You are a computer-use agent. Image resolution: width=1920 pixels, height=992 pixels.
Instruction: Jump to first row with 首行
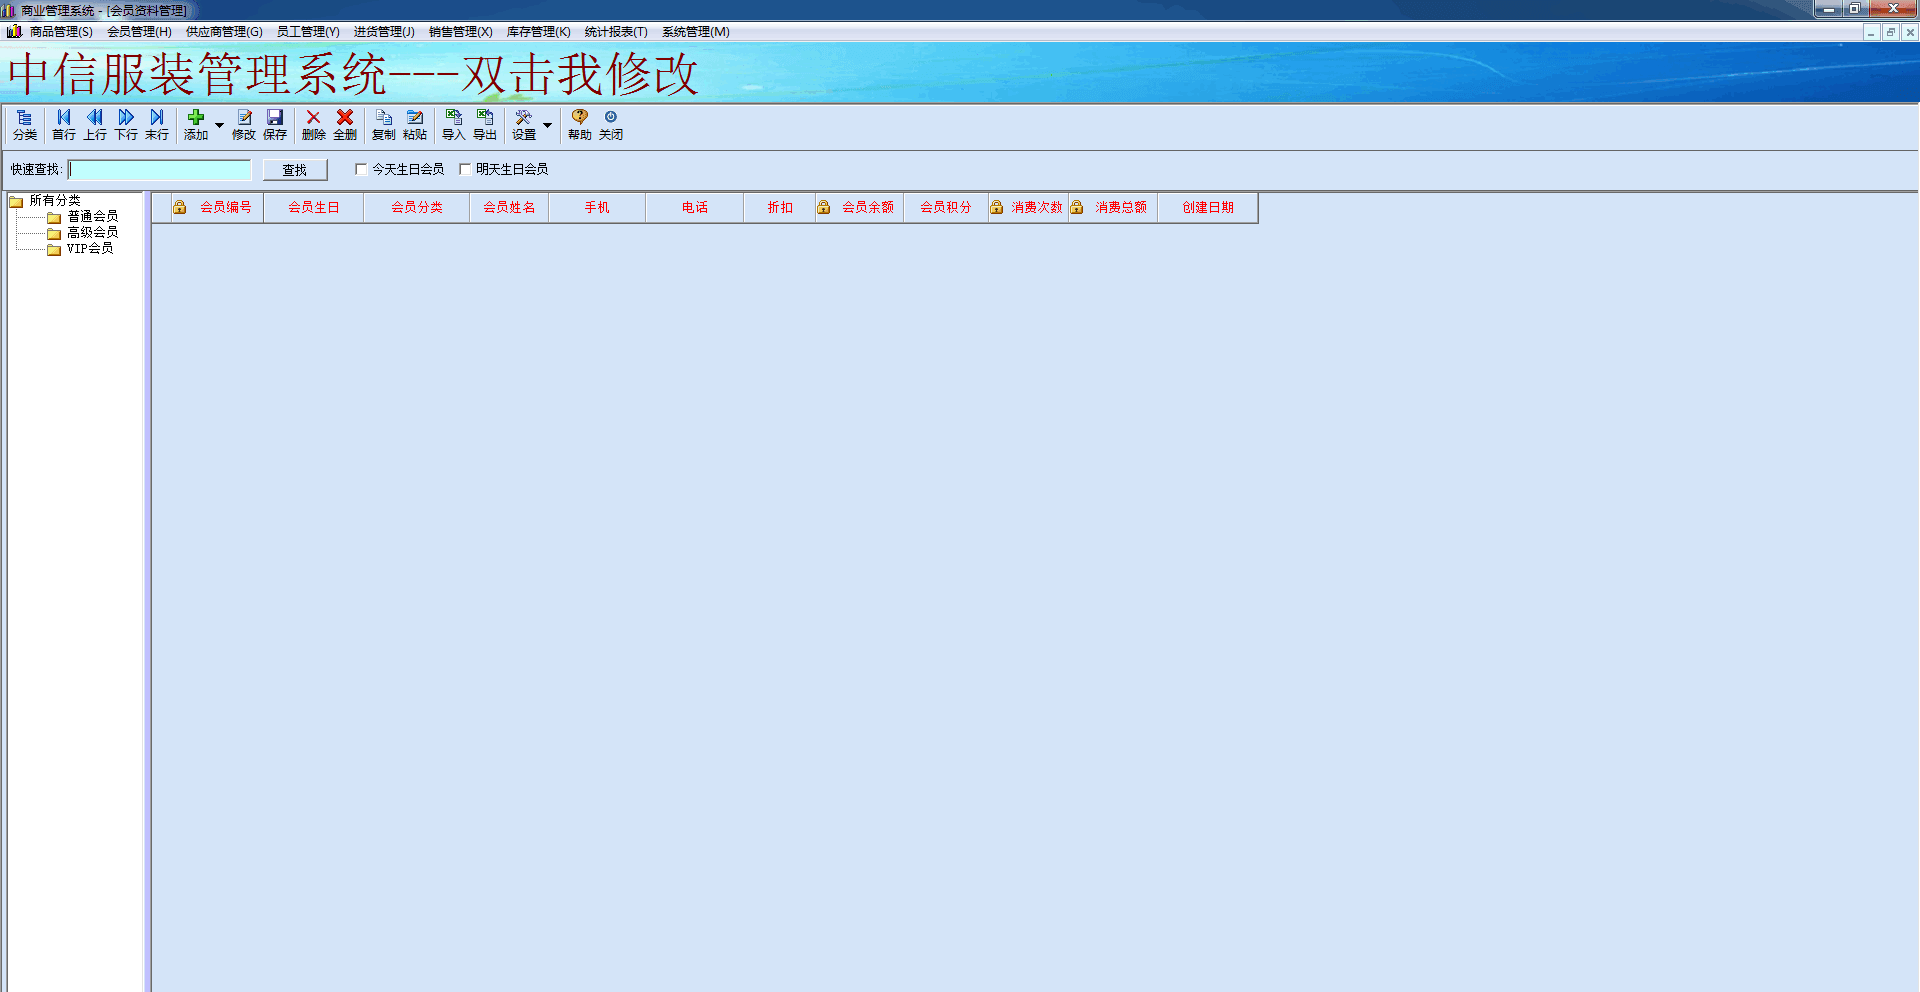64,125
